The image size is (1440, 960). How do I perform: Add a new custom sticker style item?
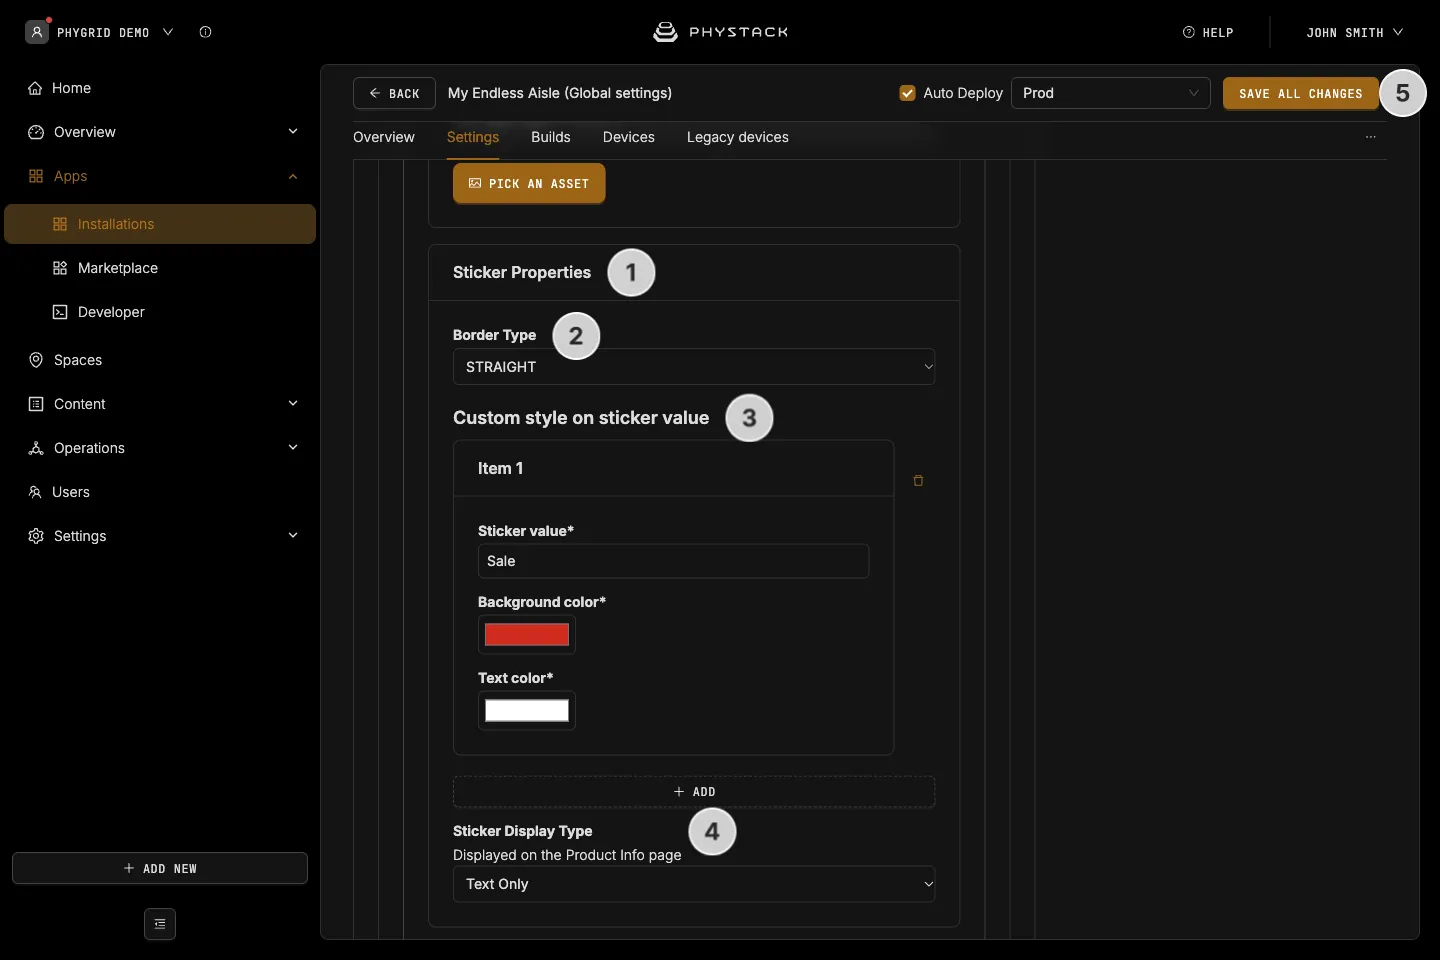point(694,792)
